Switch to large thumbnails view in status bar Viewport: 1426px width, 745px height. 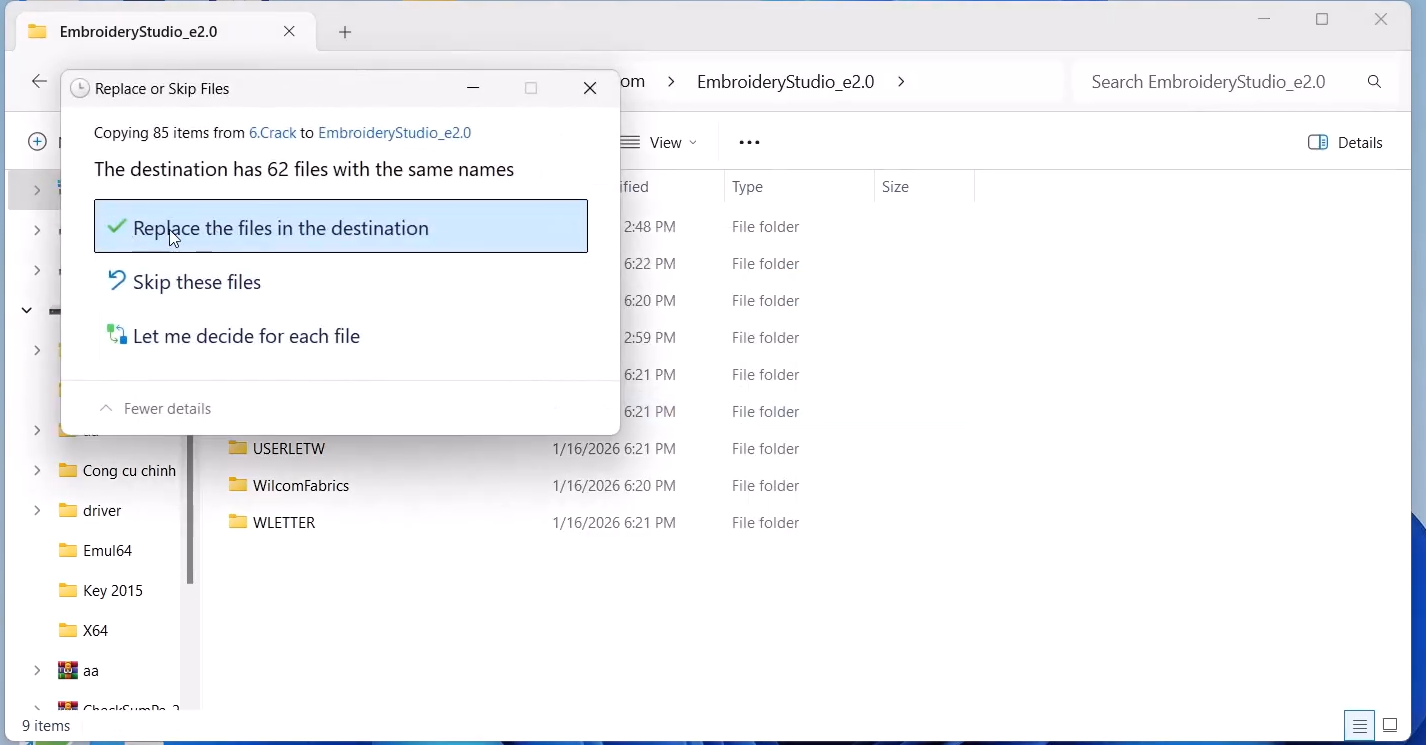click(1390, 726)
